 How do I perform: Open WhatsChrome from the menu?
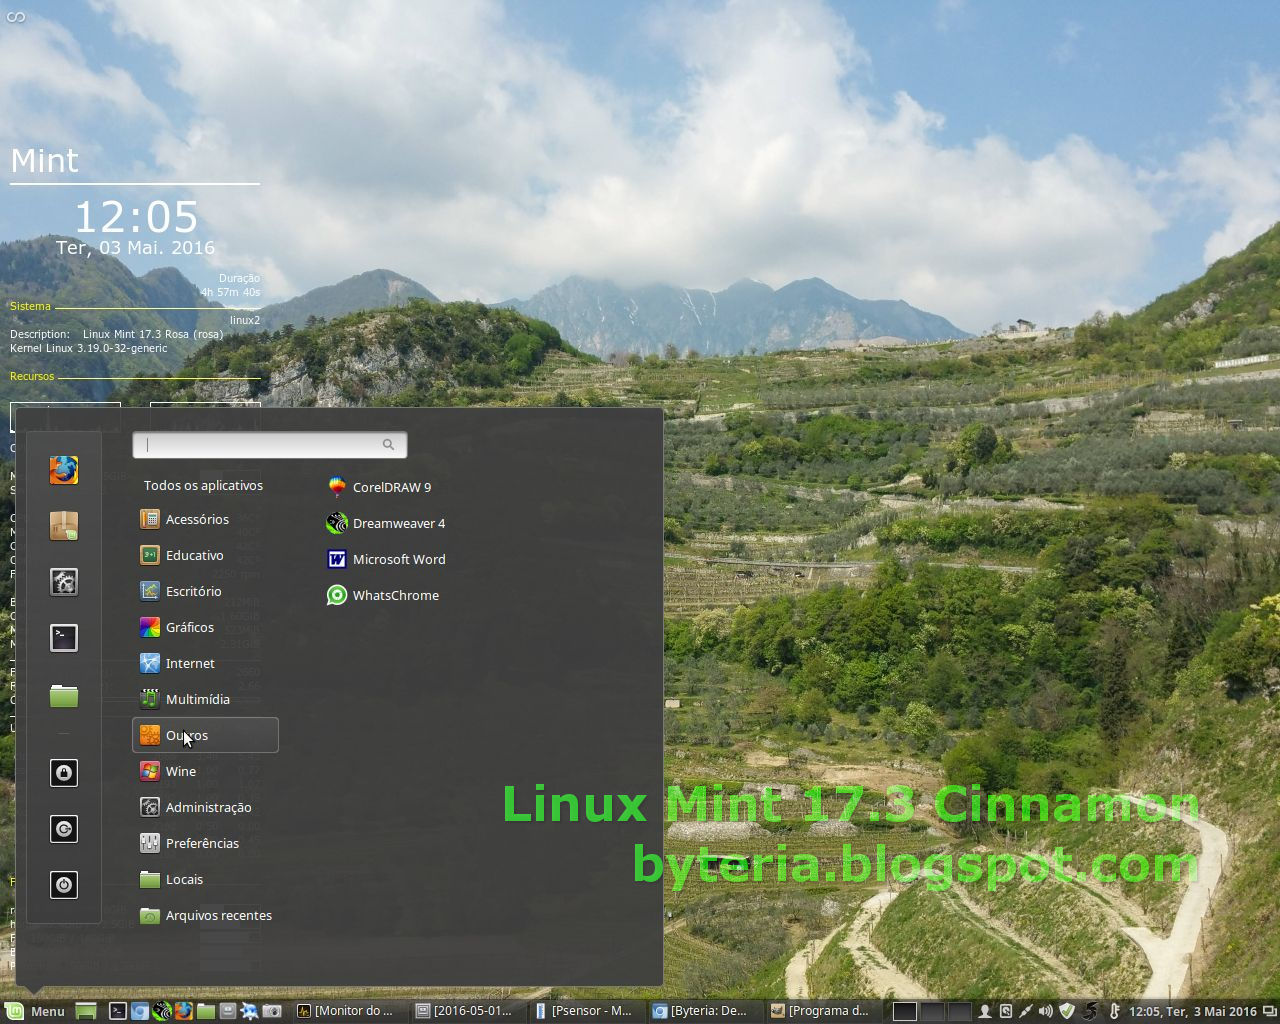[x=394, y=595]
